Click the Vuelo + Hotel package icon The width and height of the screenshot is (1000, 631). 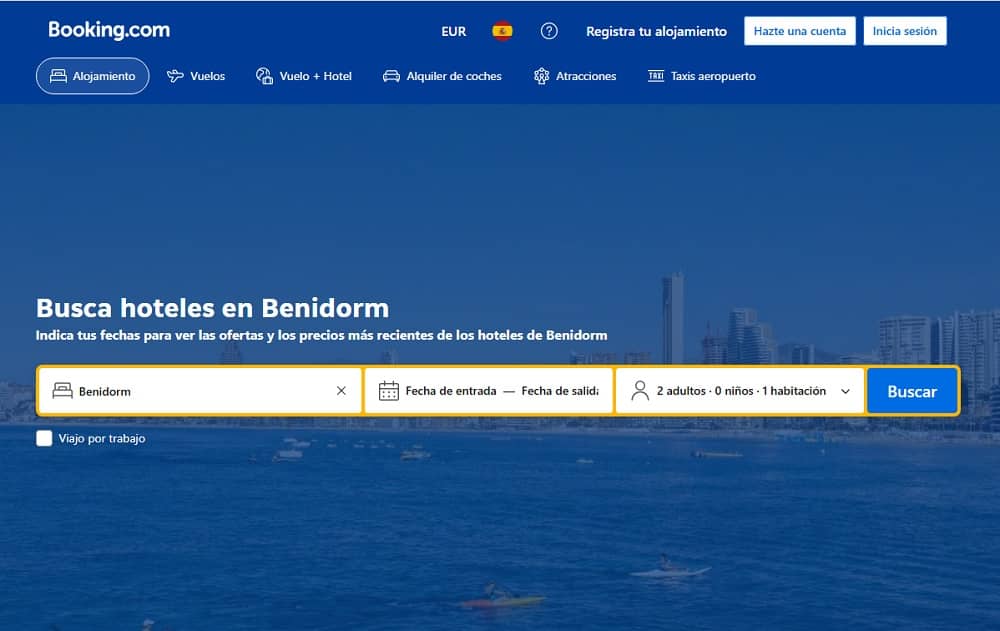(x=264, y=76)
